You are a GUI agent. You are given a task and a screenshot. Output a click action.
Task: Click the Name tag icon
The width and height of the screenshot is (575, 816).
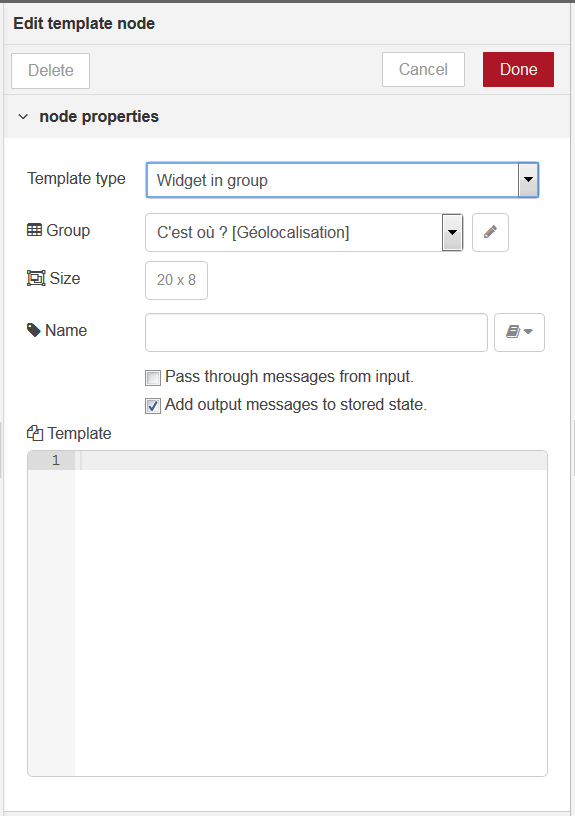[x=34, y=330]
